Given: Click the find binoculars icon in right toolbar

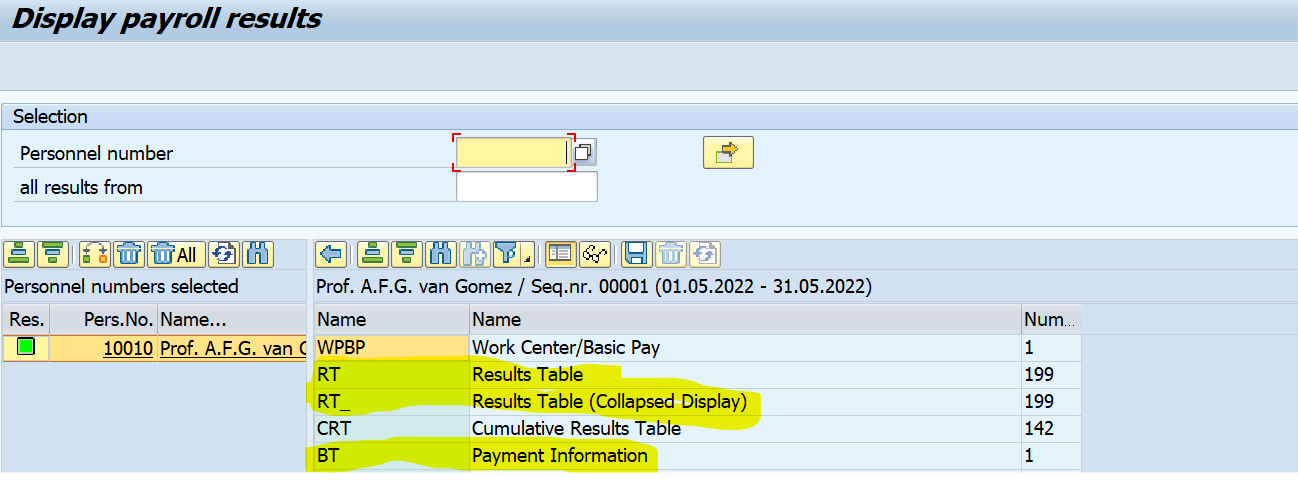Looking at the screenshot, I should pos(439,254).
